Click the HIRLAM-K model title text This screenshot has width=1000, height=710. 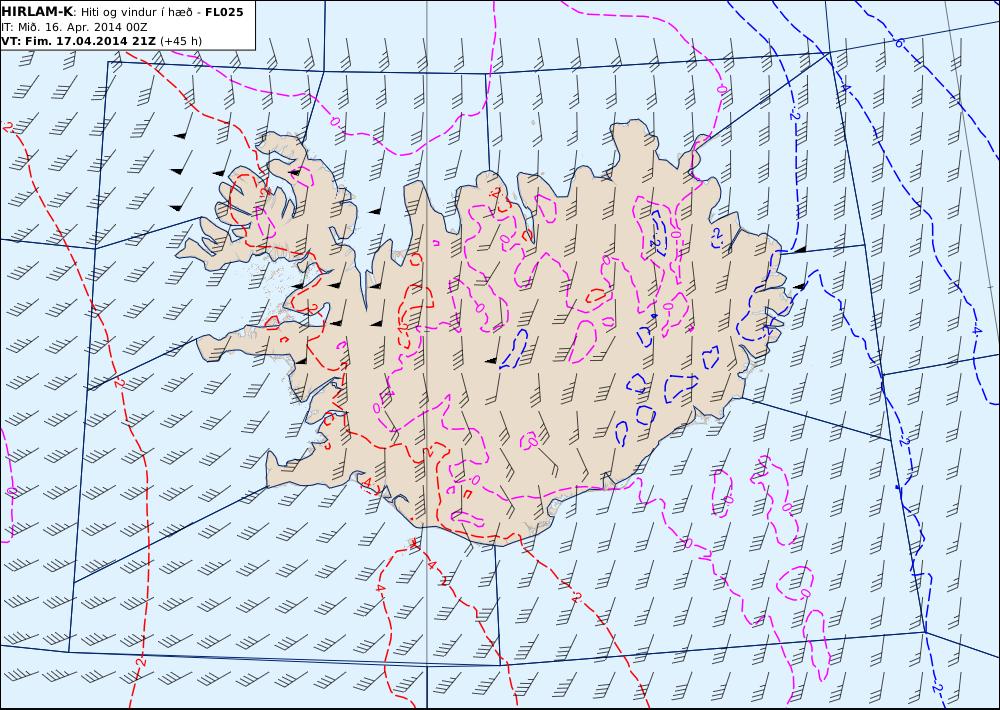tap(37, 12)
